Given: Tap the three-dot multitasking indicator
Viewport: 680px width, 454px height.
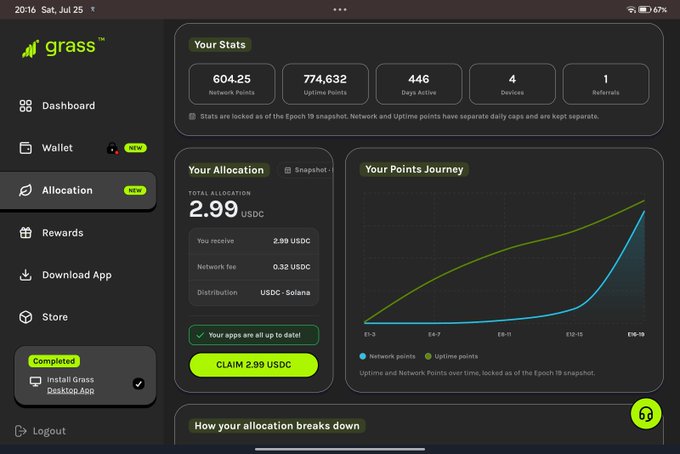Looking at the screenshot, I should coord(340,10).
